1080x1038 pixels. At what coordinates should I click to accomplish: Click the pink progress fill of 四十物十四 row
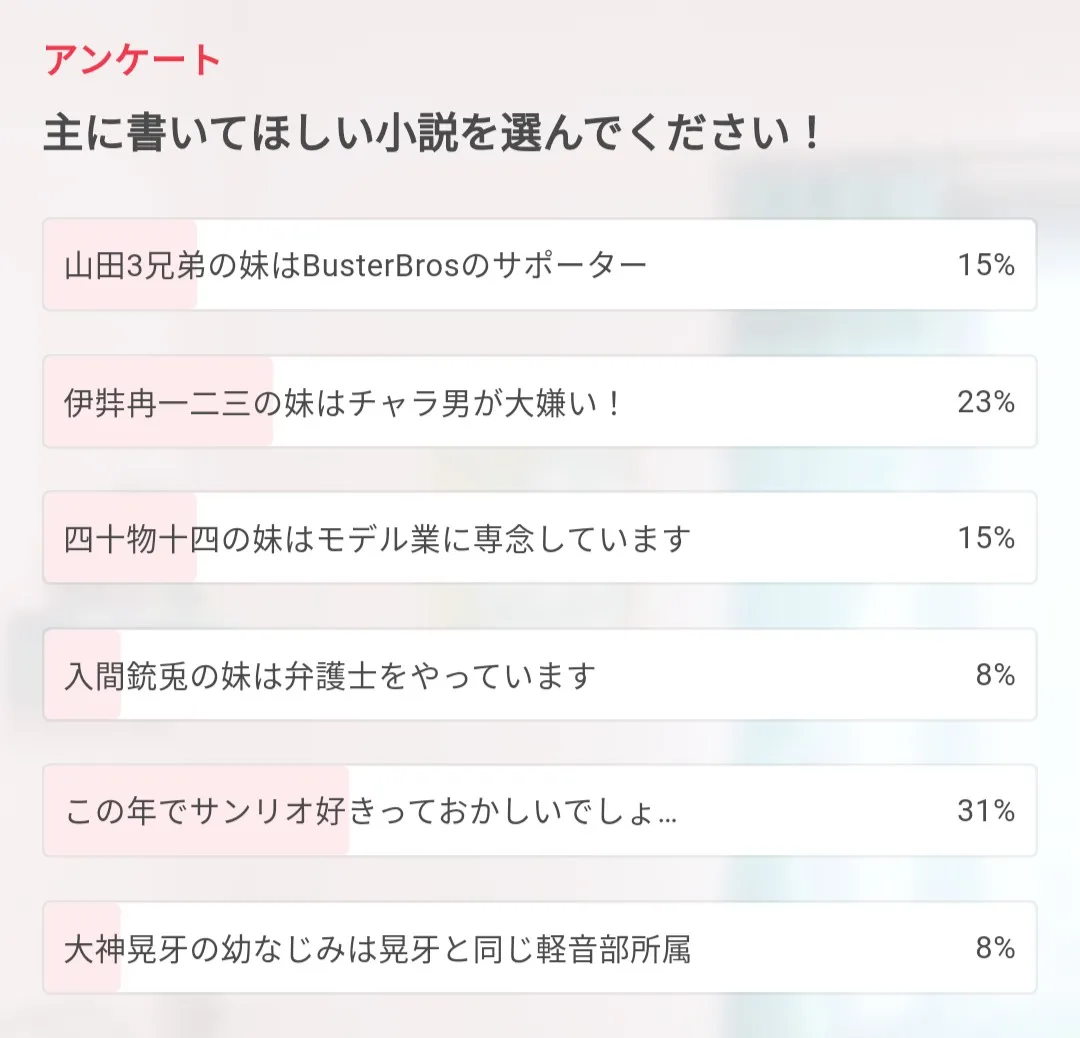[x=120, y=566]
